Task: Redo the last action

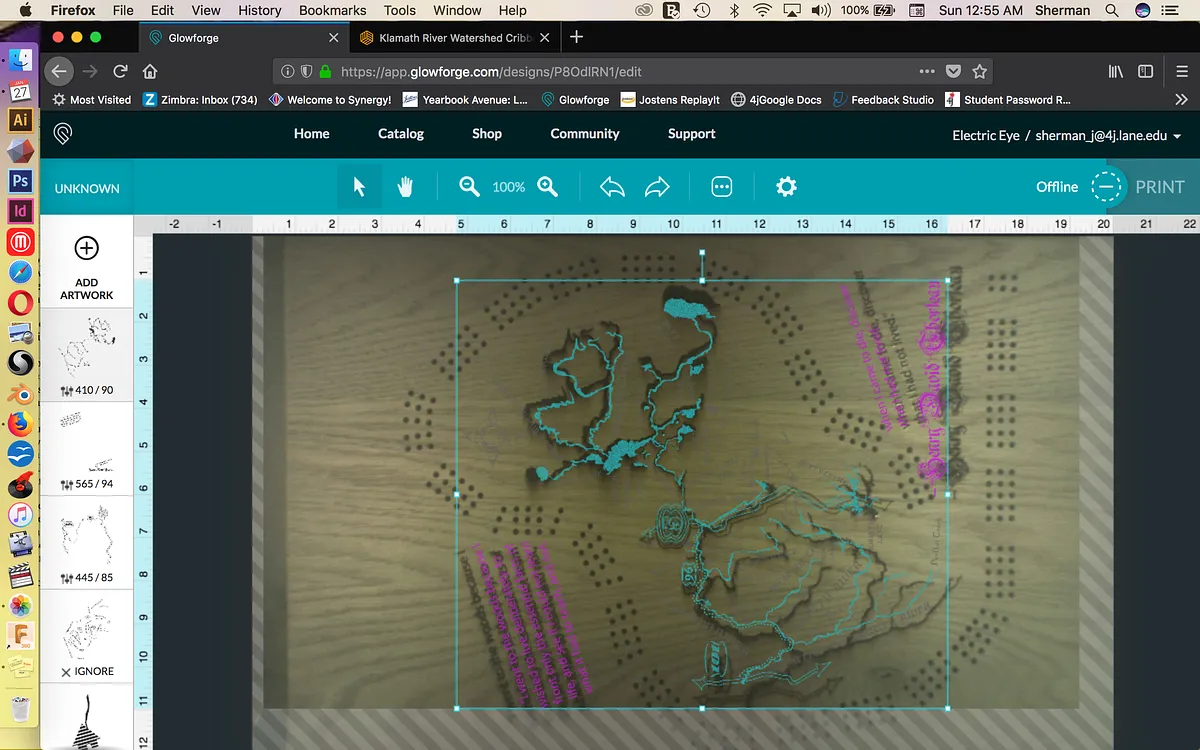Action: [x=657, y=187]
